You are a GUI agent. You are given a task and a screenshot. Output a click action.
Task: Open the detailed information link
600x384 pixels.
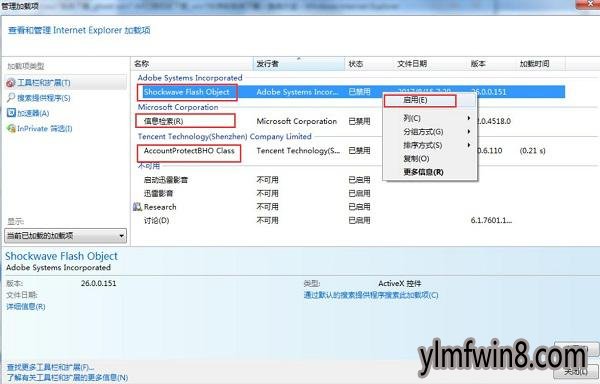pyautogui.click(x=26, y=306)
